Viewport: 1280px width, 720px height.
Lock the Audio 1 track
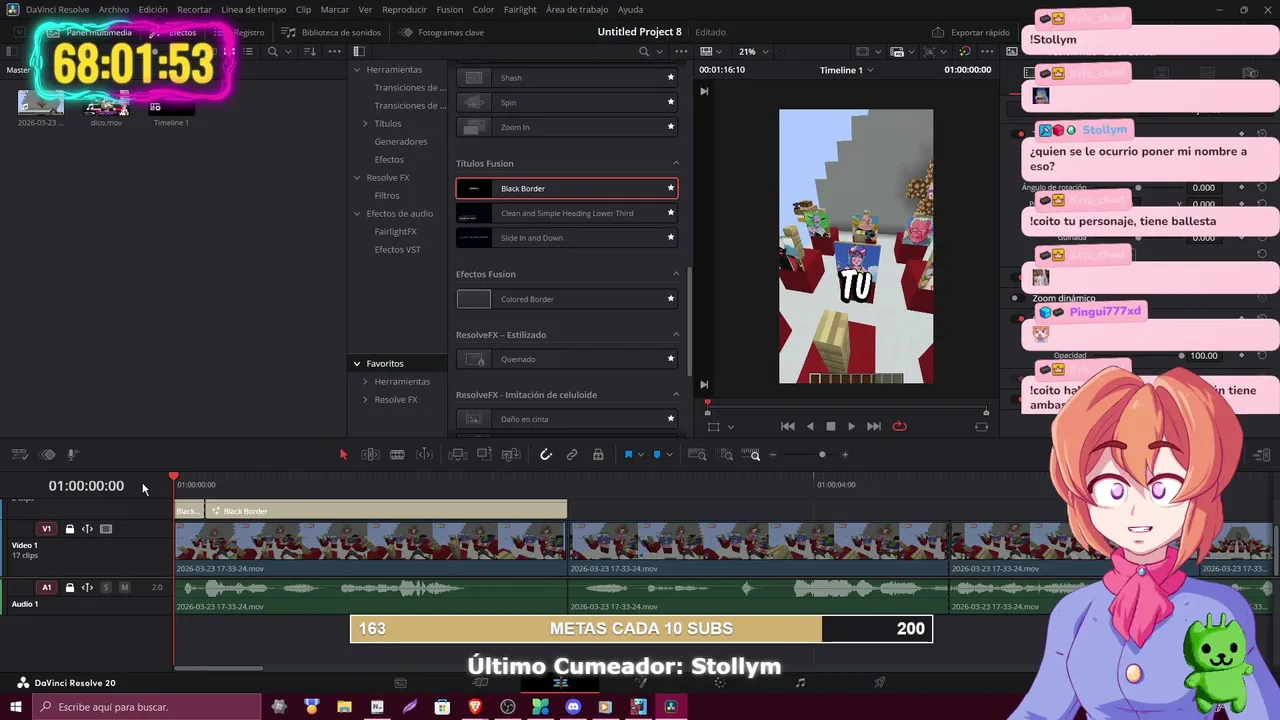pyautogui.click(x=69, y=588)
